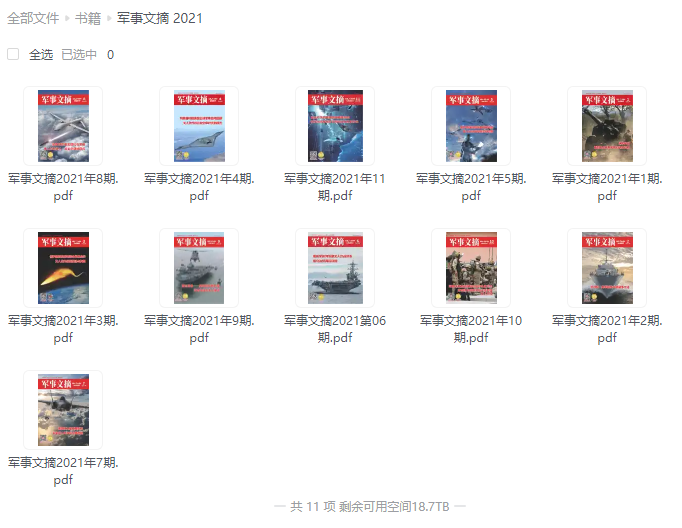The image size is (682, 528).
Task: Click current folder 军事文摘 2021 in breadcrumb
Action: click(x=160, y=18)
